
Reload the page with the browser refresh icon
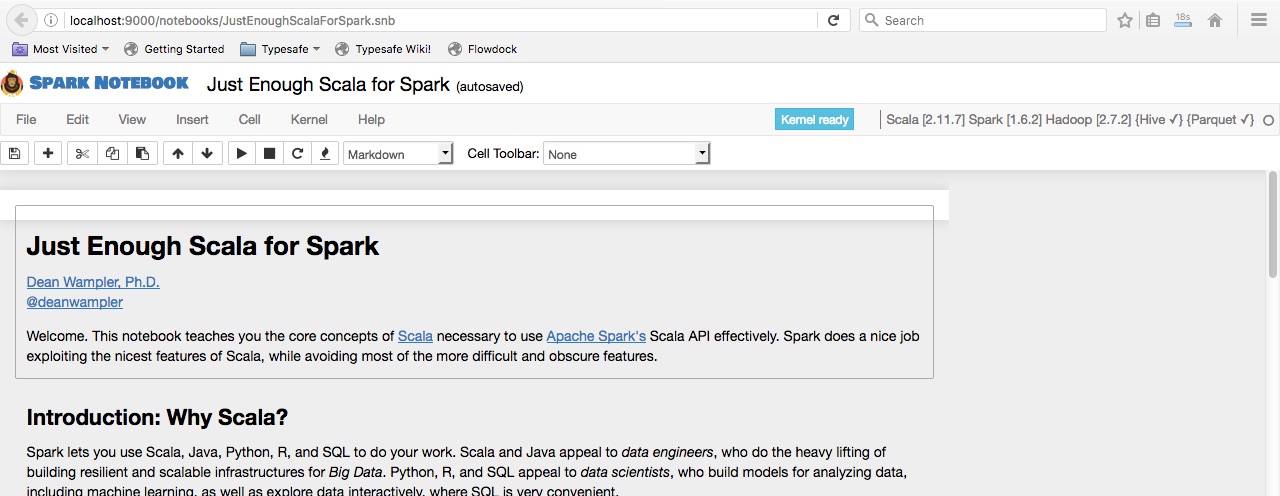(x=833, y=20)
